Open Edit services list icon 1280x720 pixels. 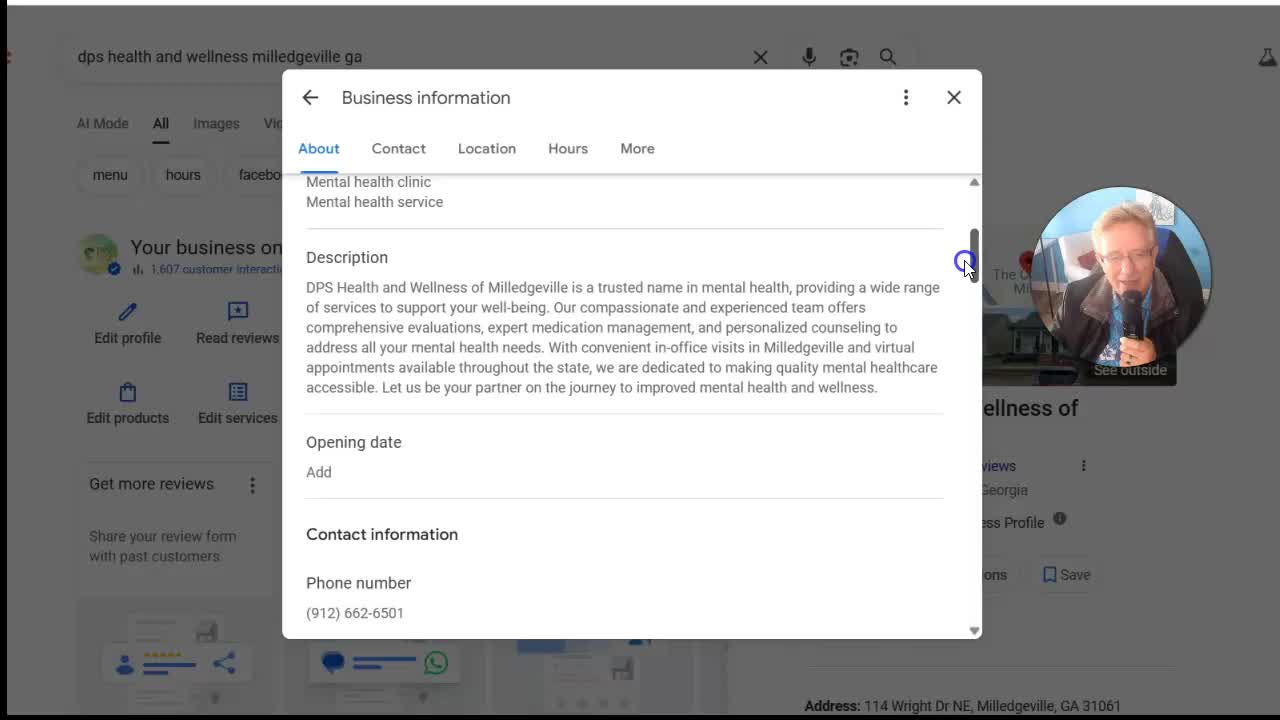click(237, 393)
